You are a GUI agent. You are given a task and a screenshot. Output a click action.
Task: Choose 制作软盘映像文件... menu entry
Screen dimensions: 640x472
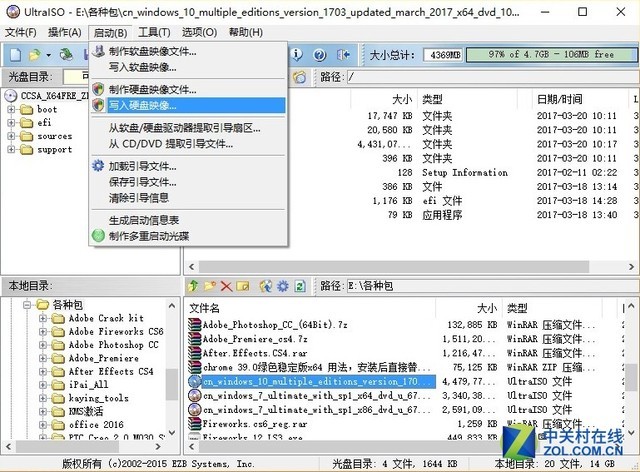tap(188, 51)
